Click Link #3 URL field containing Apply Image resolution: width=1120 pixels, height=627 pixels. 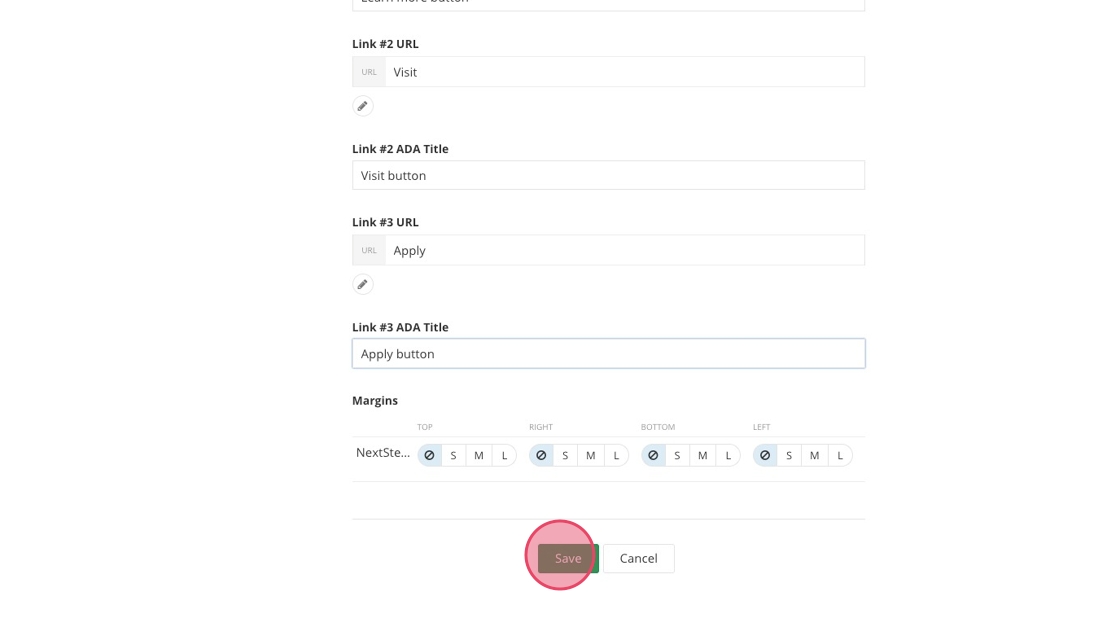[624, 250]
